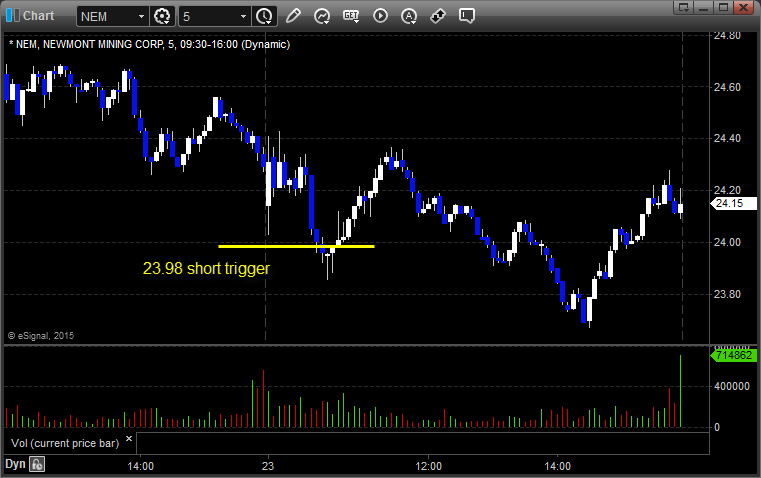Click the 24.20 price axis label
The height and width of the screenshot is (478, 761).
[x=727, y=190]
